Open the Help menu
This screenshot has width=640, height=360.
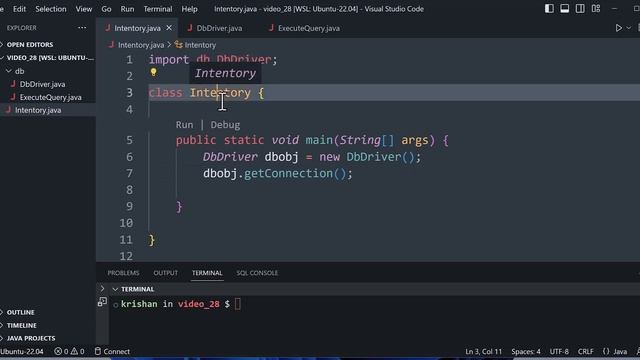(x=189, y=9)
